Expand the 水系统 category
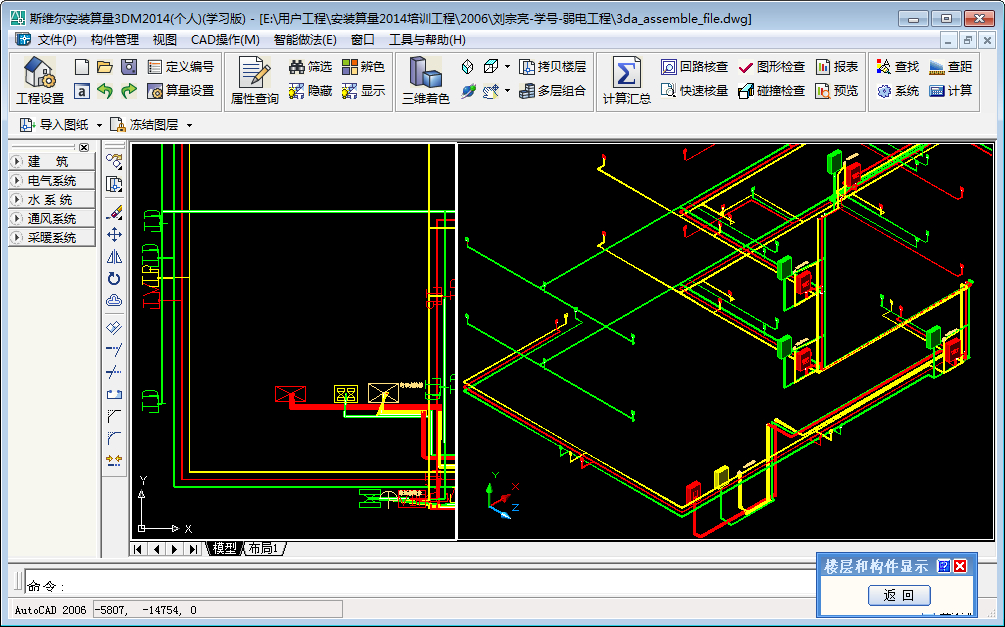 pos(52,200)
